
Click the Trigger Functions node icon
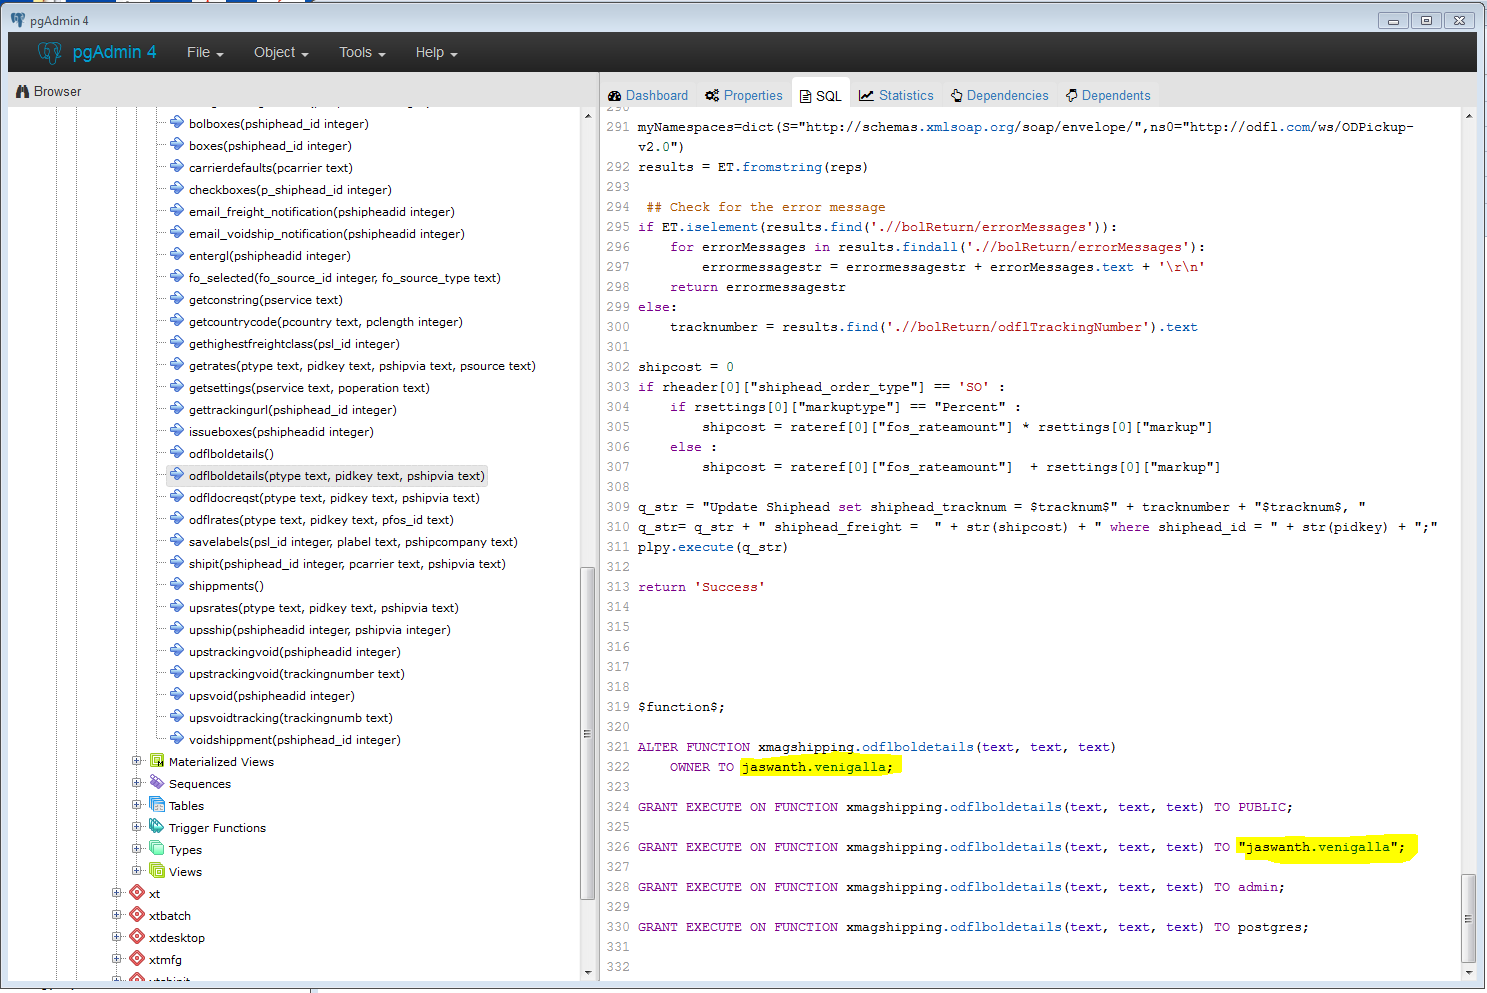[x=157, y=827]
